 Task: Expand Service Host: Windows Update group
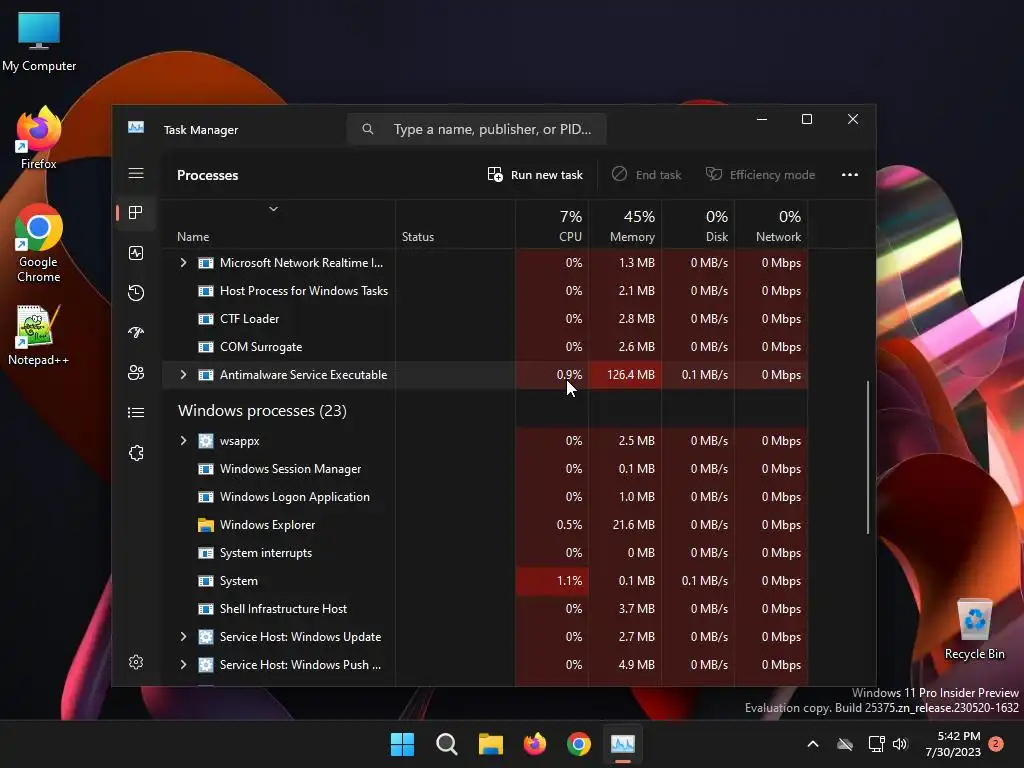click(x=184, y=637)
